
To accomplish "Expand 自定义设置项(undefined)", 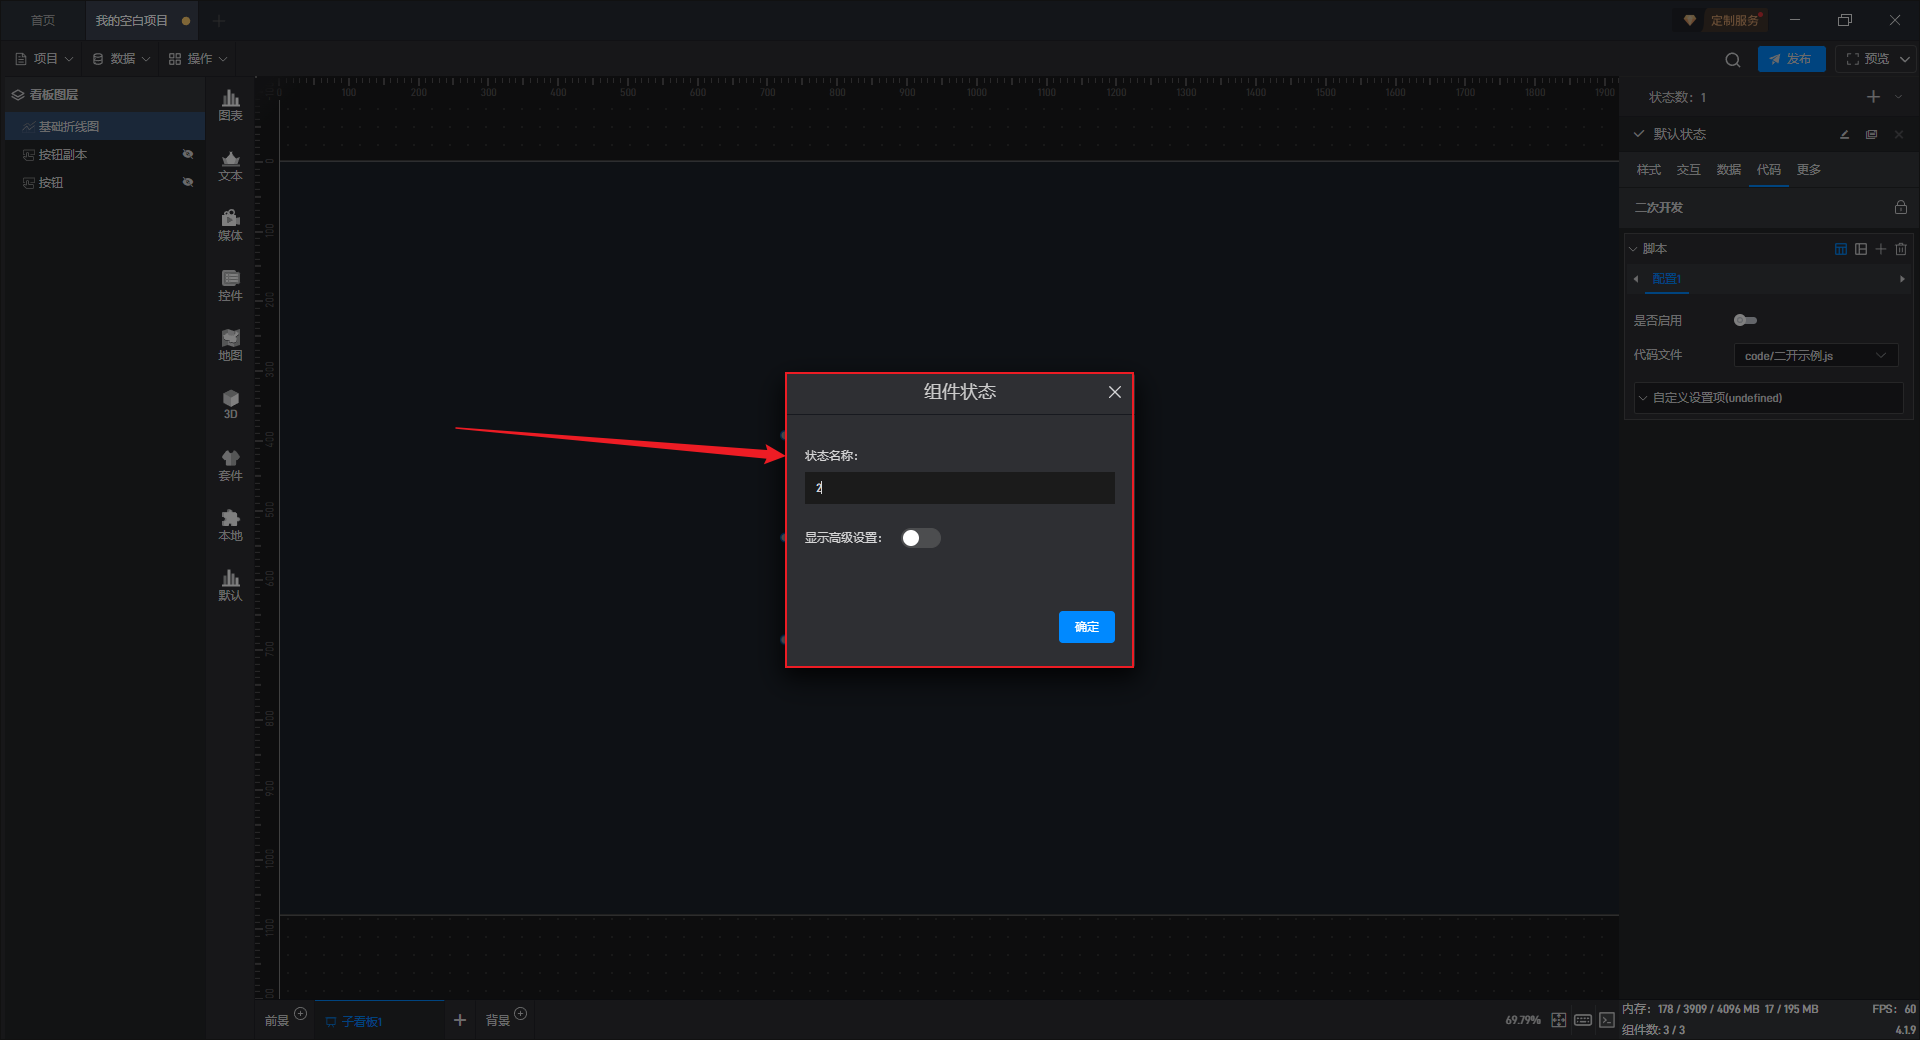I will [x=1768, y=398].
